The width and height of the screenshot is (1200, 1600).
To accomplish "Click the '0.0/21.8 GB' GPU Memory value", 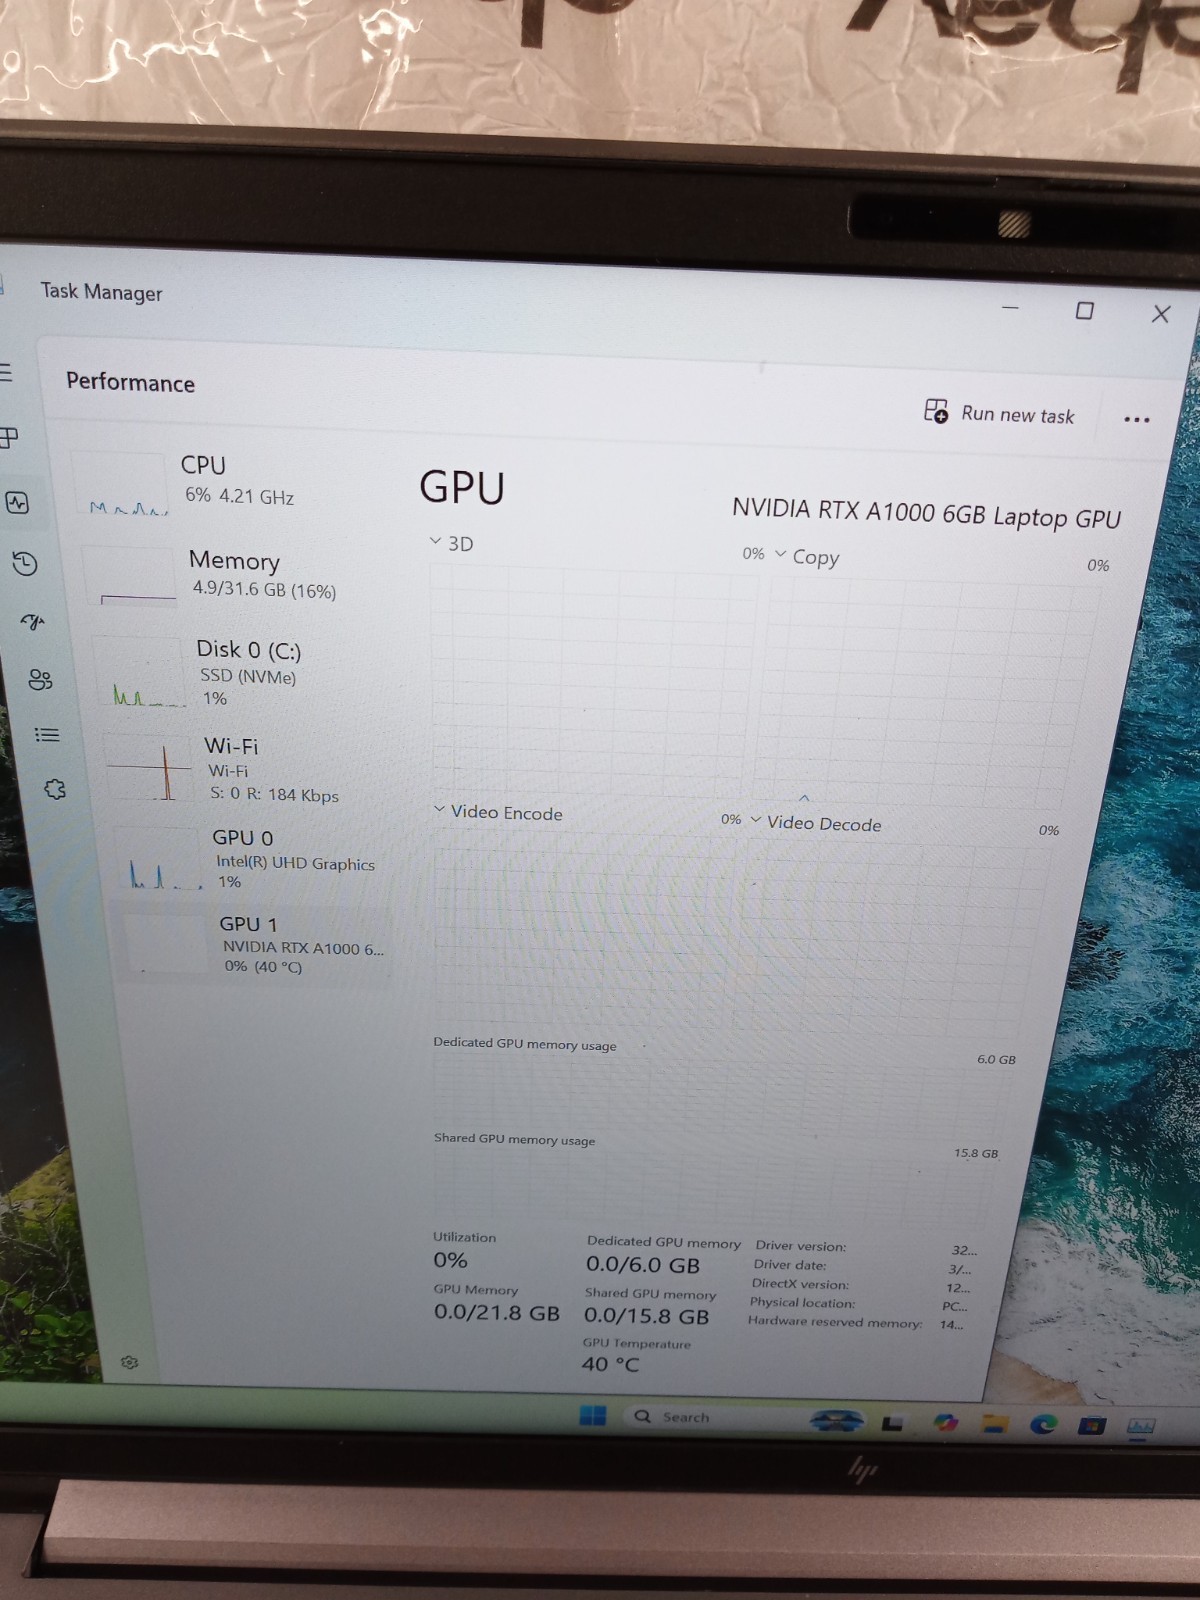I will (x=496, y=1312).
